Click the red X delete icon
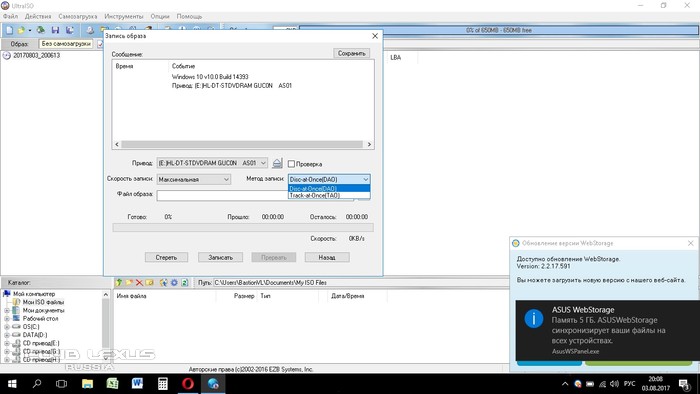Screen dimensions: 700x394 (139, 282)
